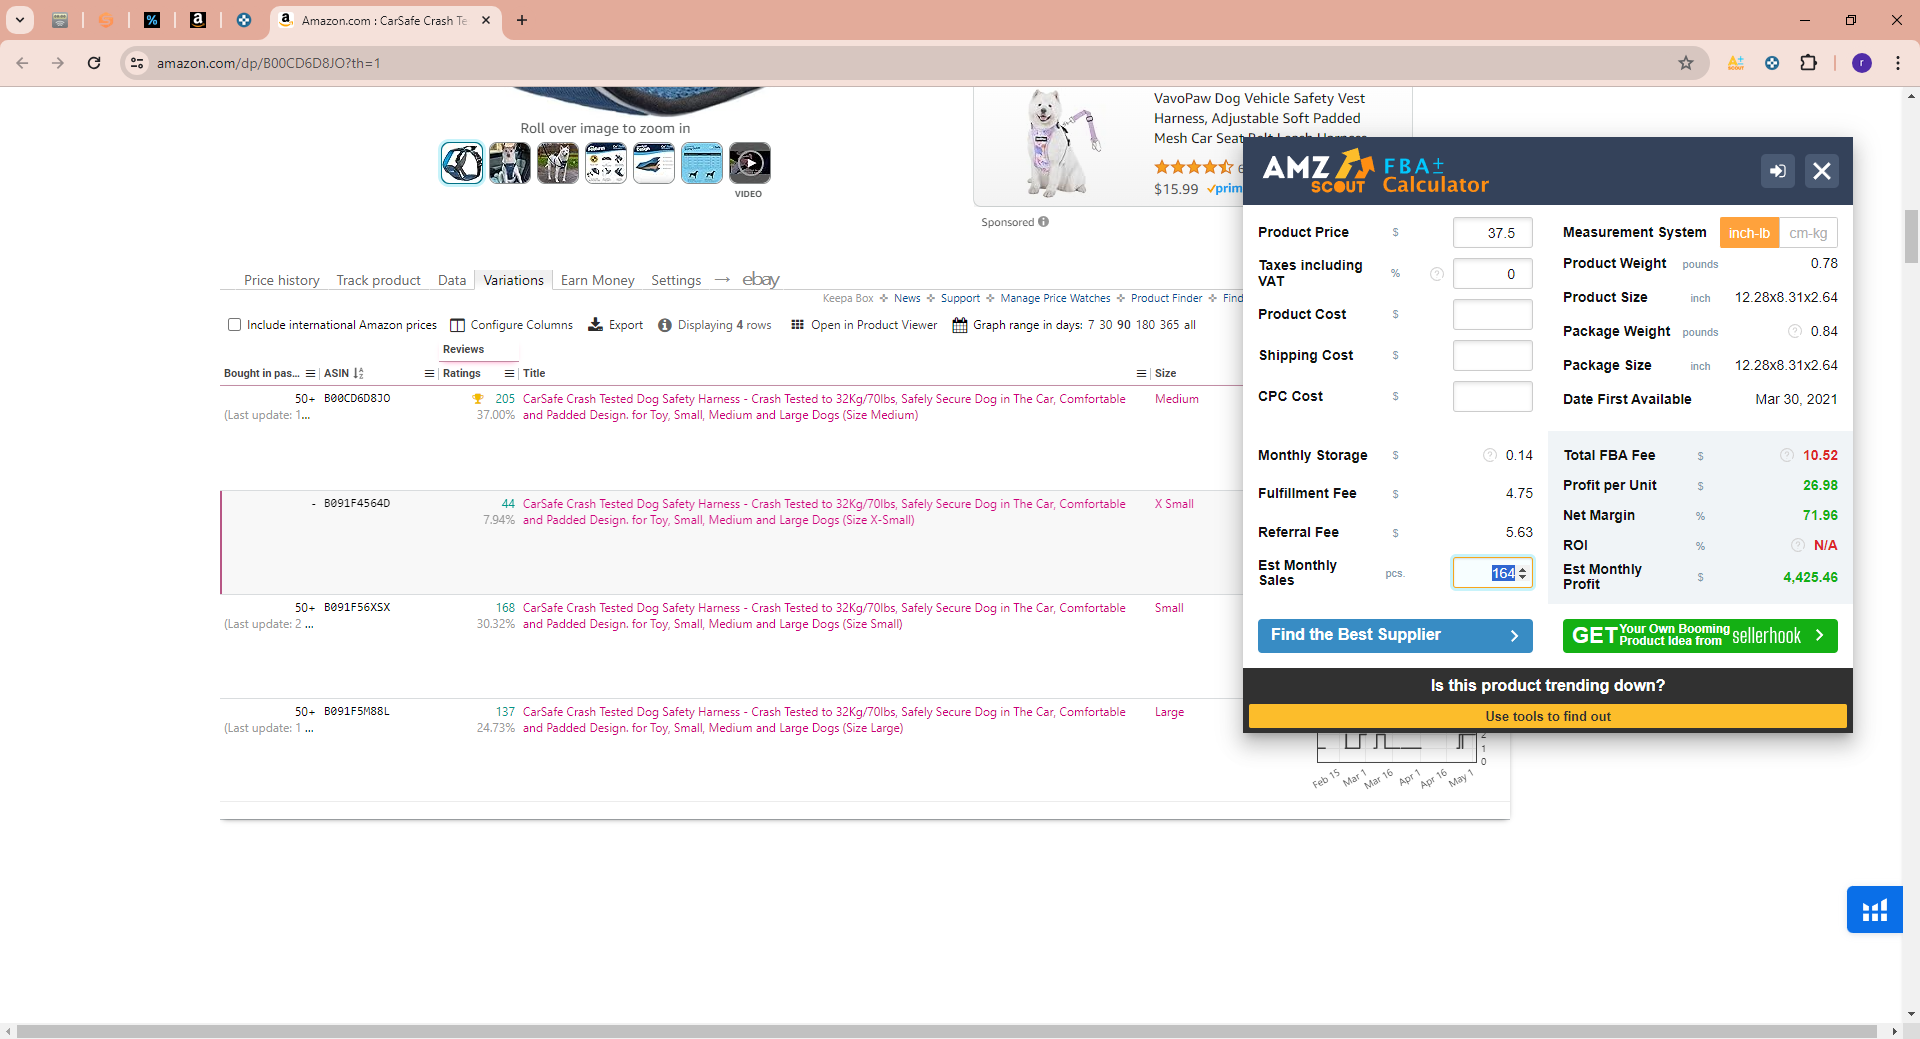Close the AMZScout FBA Calculator panel
The height and width of the screenshot is (1039, 1920).
[1822, 171]
